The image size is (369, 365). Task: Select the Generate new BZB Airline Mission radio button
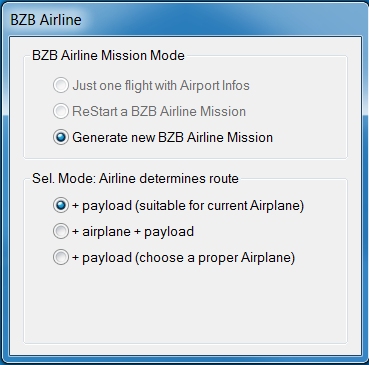click(x=61, y=137)
